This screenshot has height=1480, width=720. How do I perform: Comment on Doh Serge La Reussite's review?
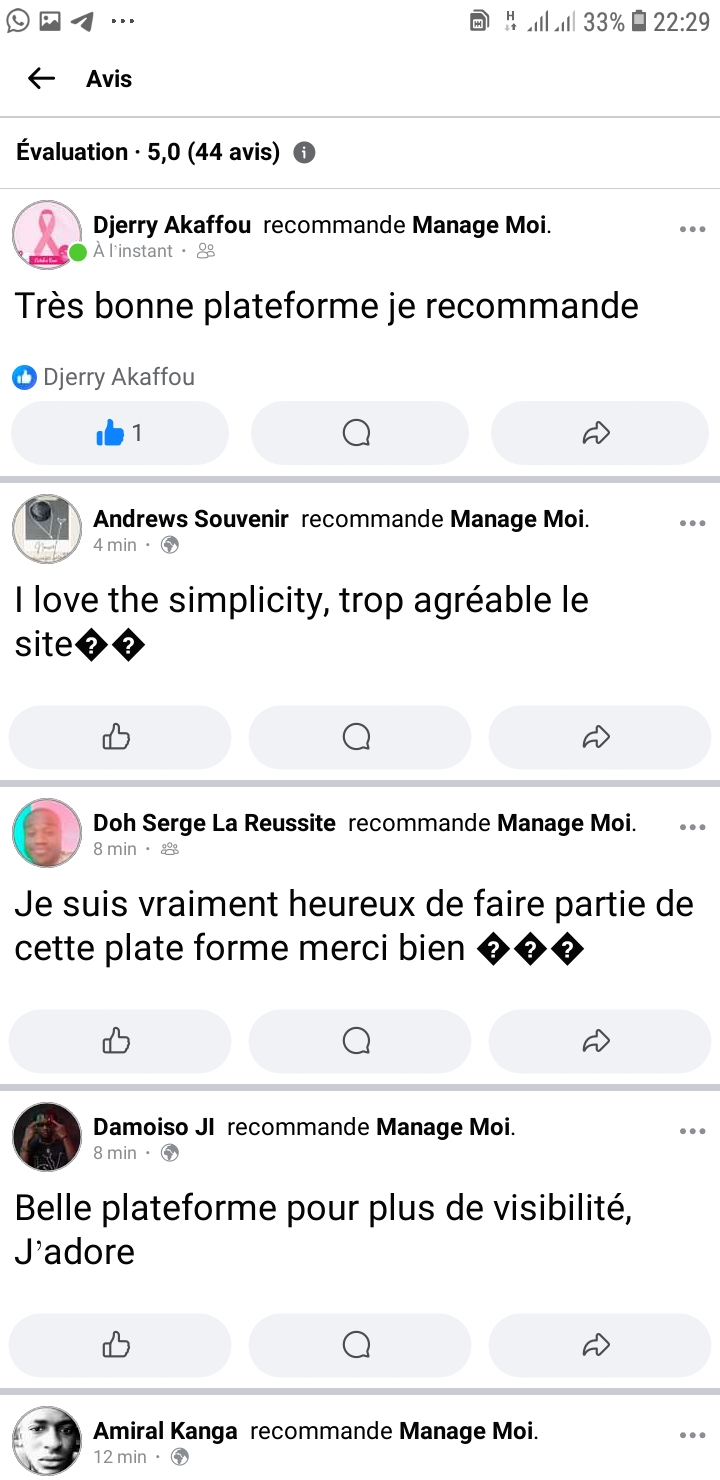357,1041
